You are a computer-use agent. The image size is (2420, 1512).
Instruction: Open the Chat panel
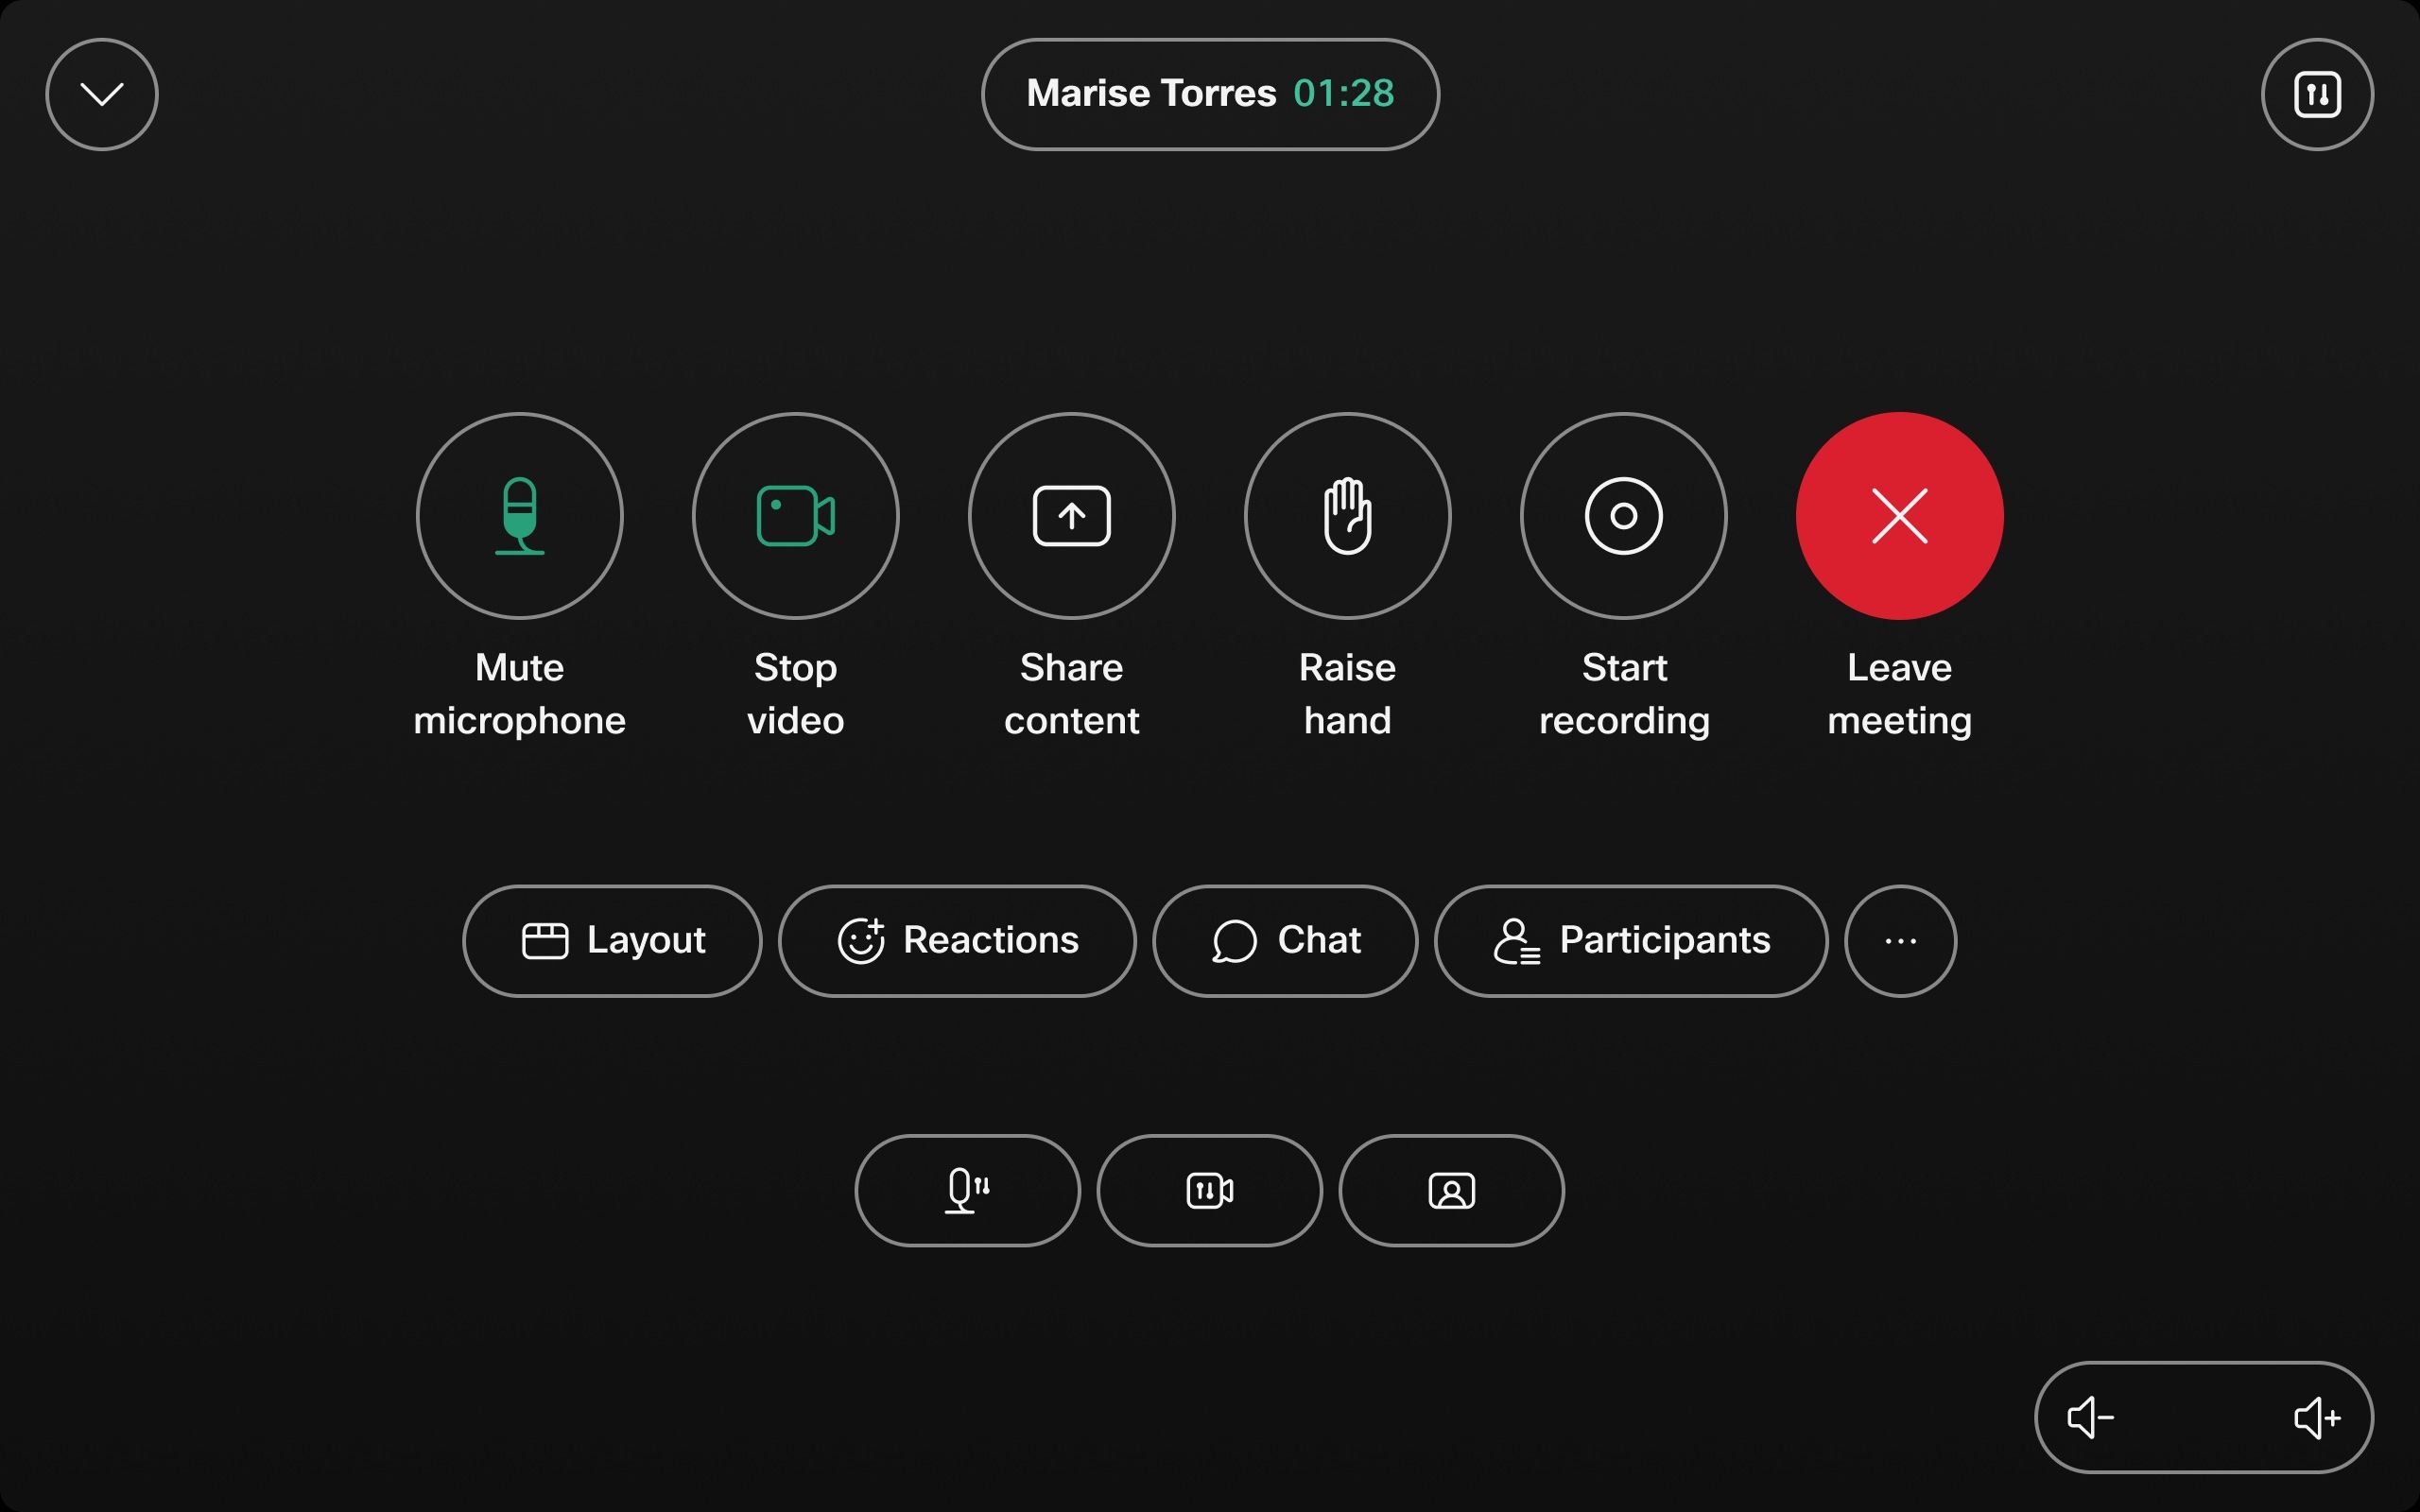(x=1285, y=941)
